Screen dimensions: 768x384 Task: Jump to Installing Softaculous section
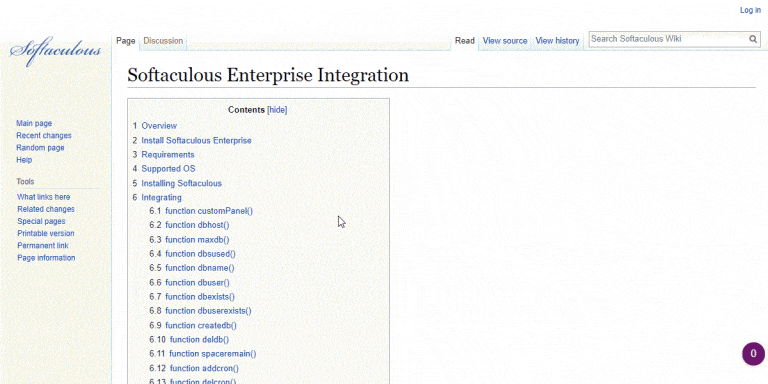182,184
